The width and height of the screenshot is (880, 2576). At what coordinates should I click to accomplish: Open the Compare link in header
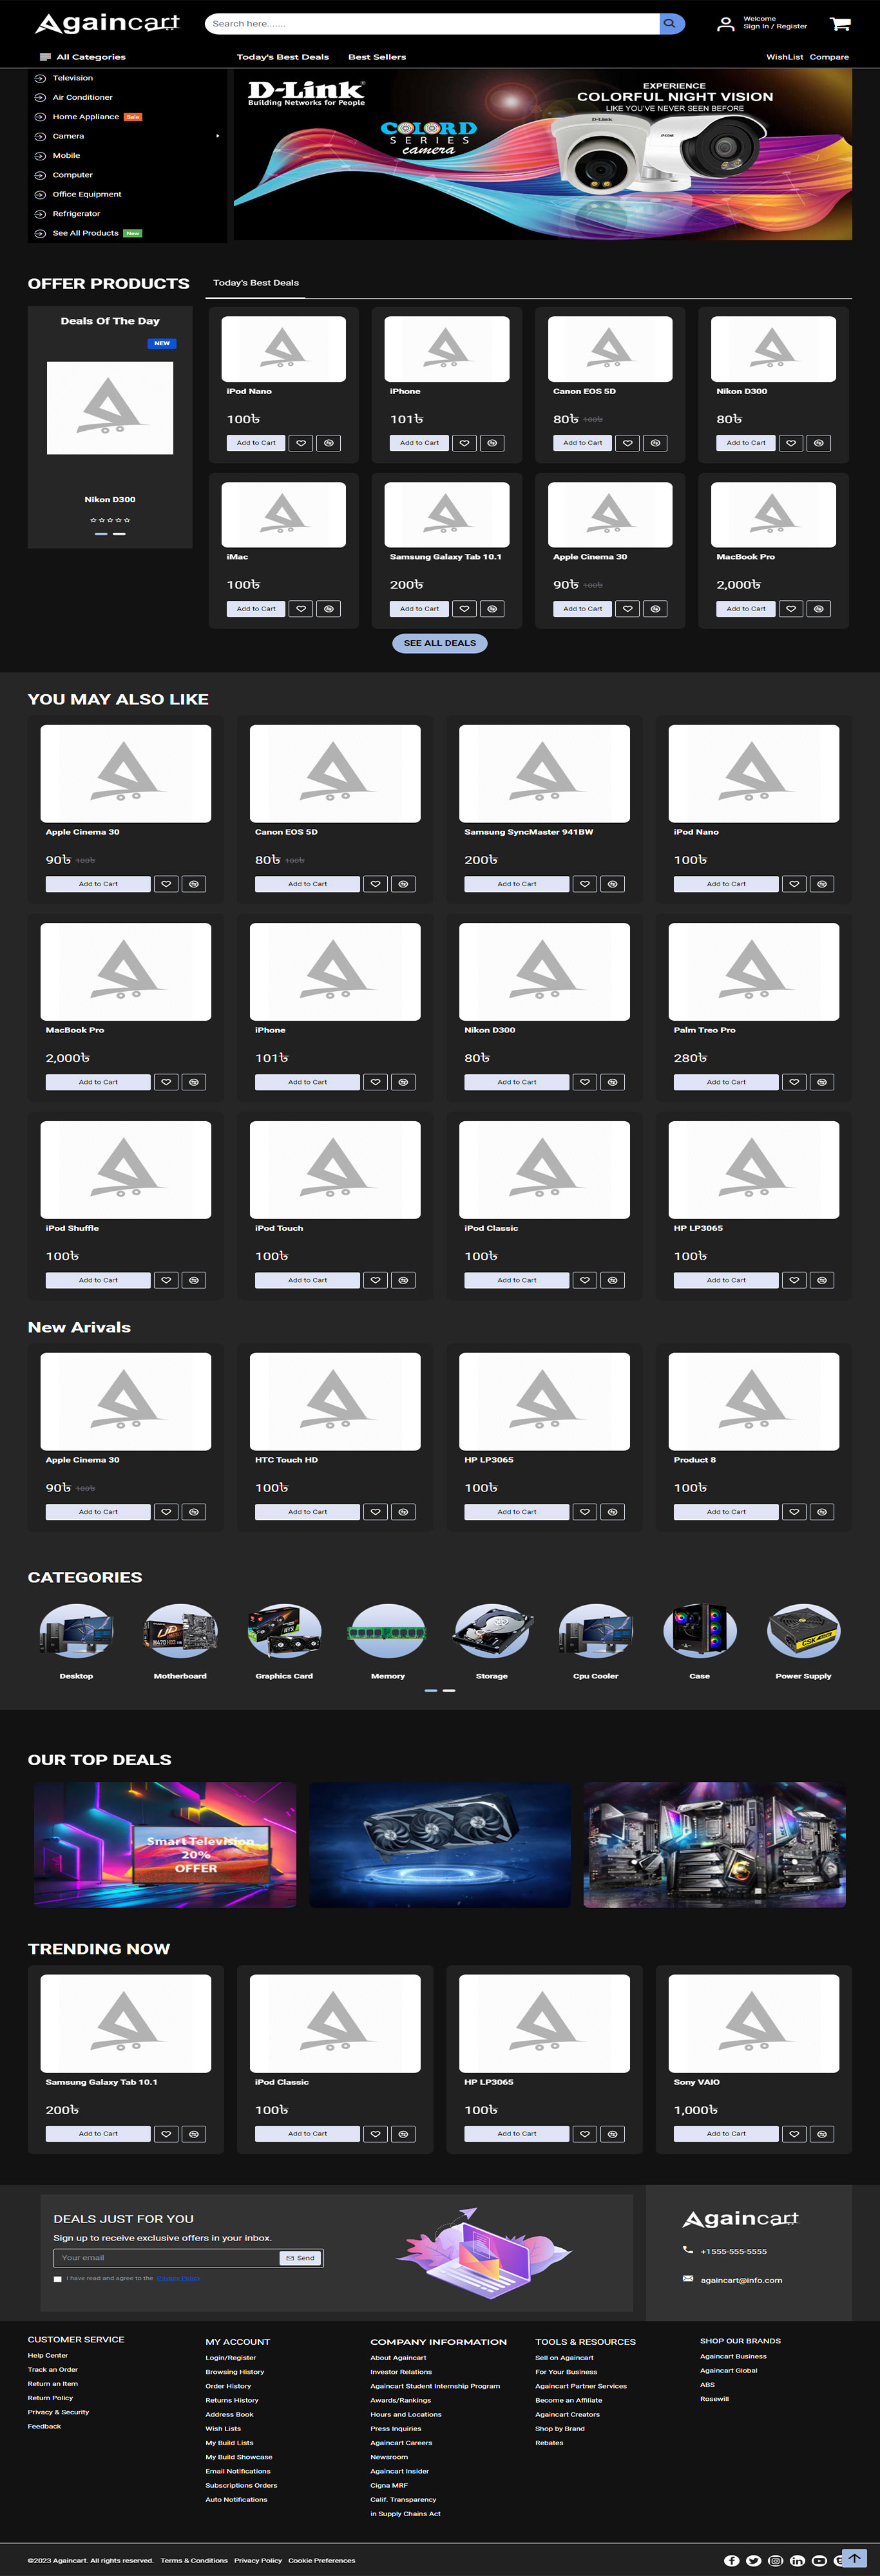click(829, 57)
